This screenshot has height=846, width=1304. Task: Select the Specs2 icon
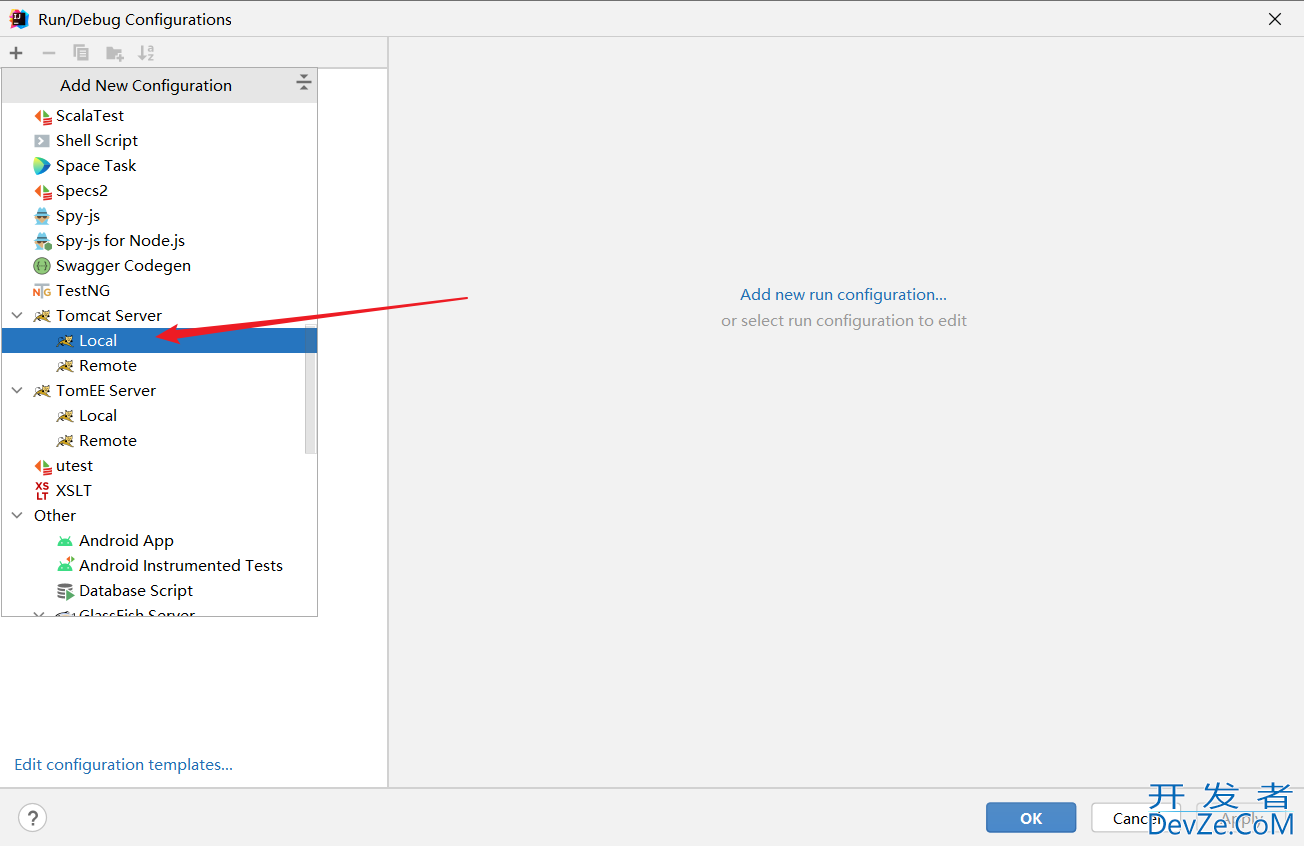point(42,191)
